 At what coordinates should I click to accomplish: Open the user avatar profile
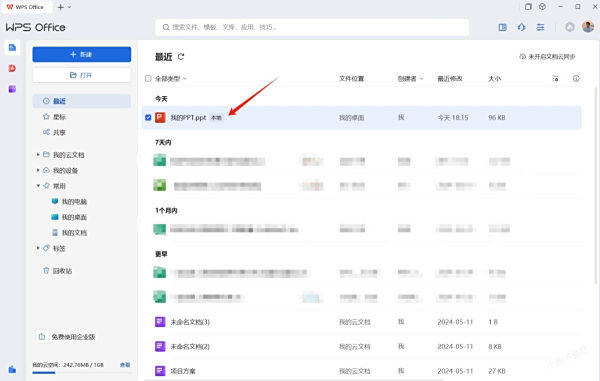click(x=588, y=26)
